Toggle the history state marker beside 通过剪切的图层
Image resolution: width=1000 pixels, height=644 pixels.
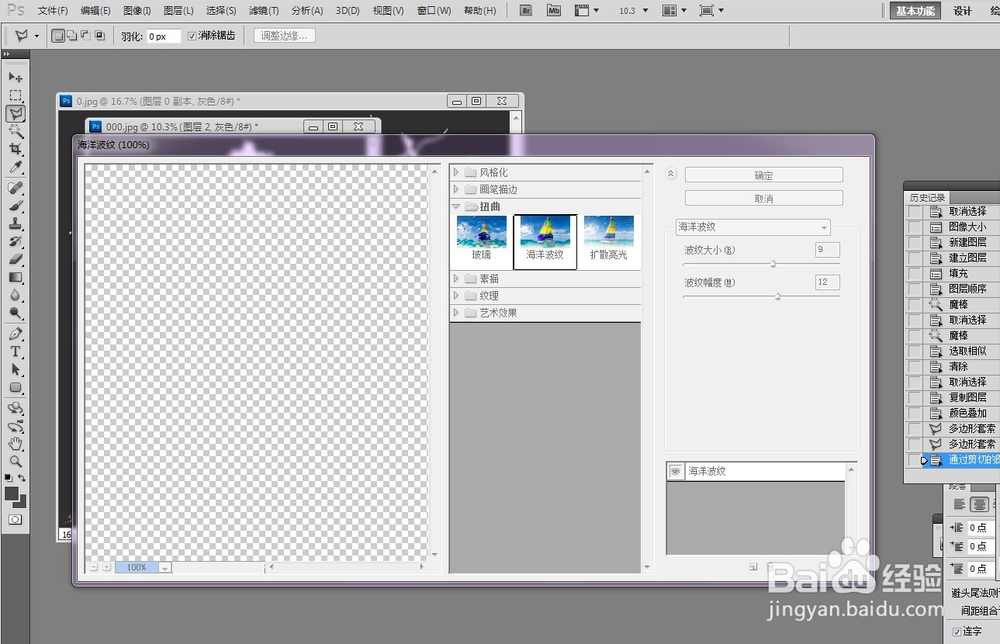pyautogui.click(x=924, y=460)
